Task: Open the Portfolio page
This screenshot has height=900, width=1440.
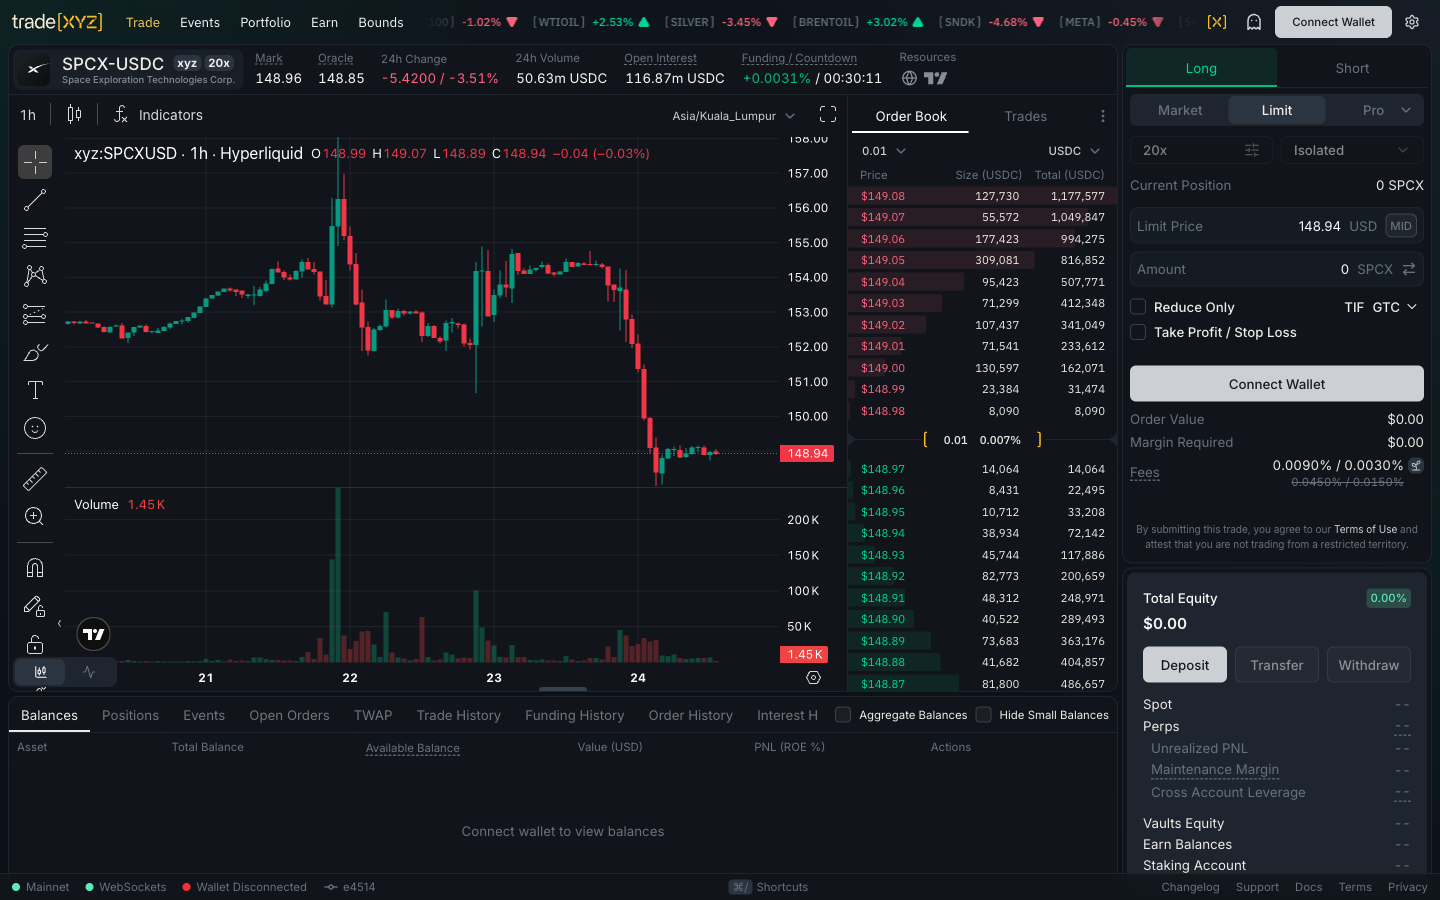Action: (265, 22)
